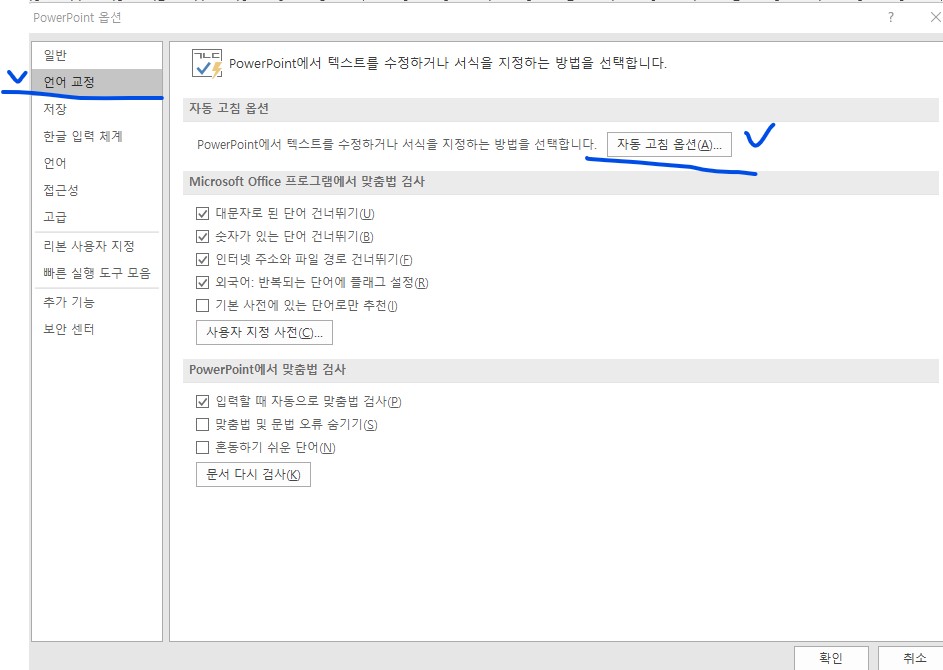
Task: Click the proofing checkmark header icon
Action: 207,63
